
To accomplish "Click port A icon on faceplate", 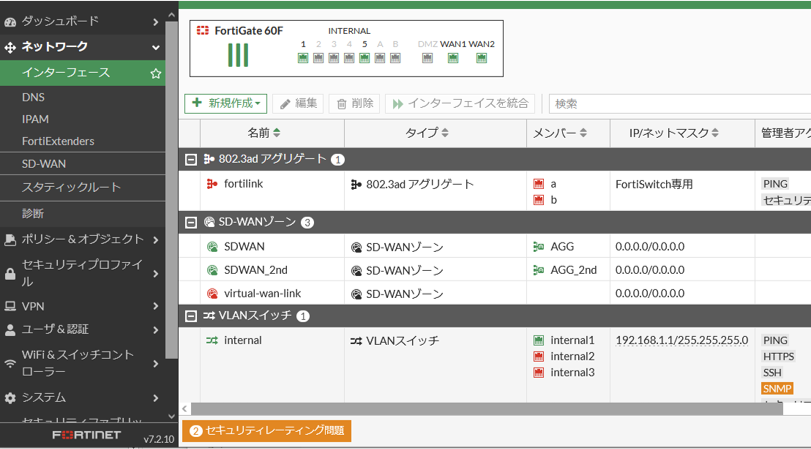I will coord(380,58).
